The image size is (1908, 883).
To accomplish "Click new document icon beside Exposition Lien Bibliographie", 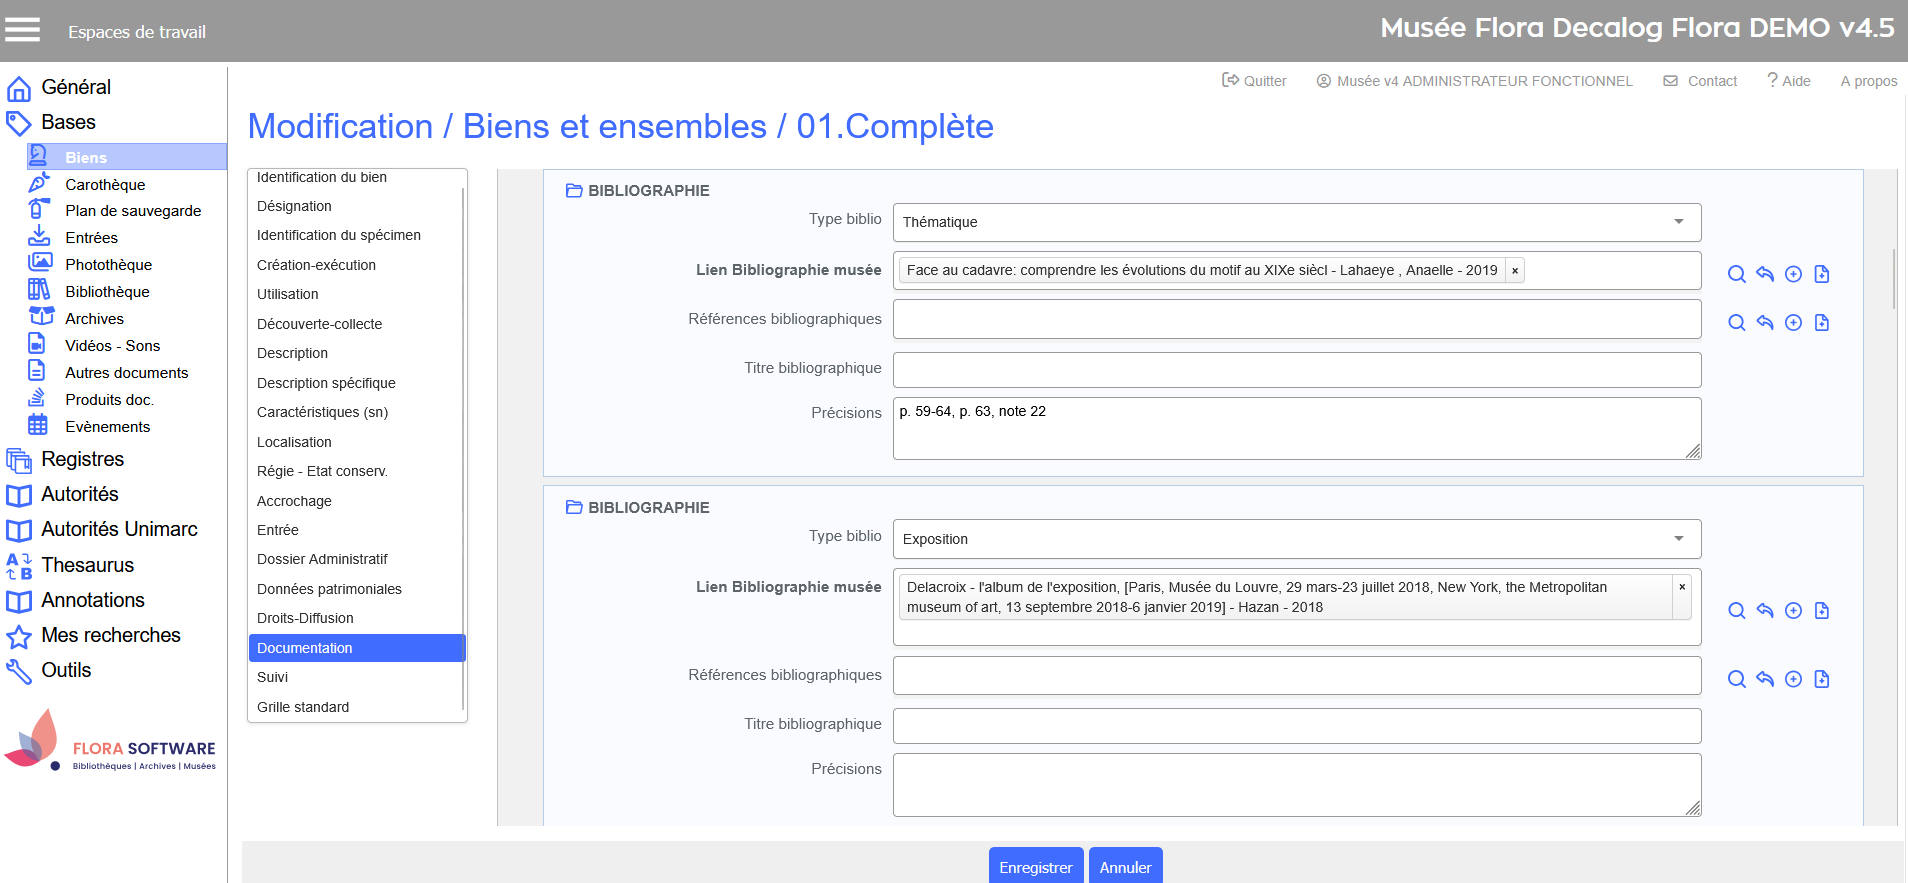I will point(1821,611).
